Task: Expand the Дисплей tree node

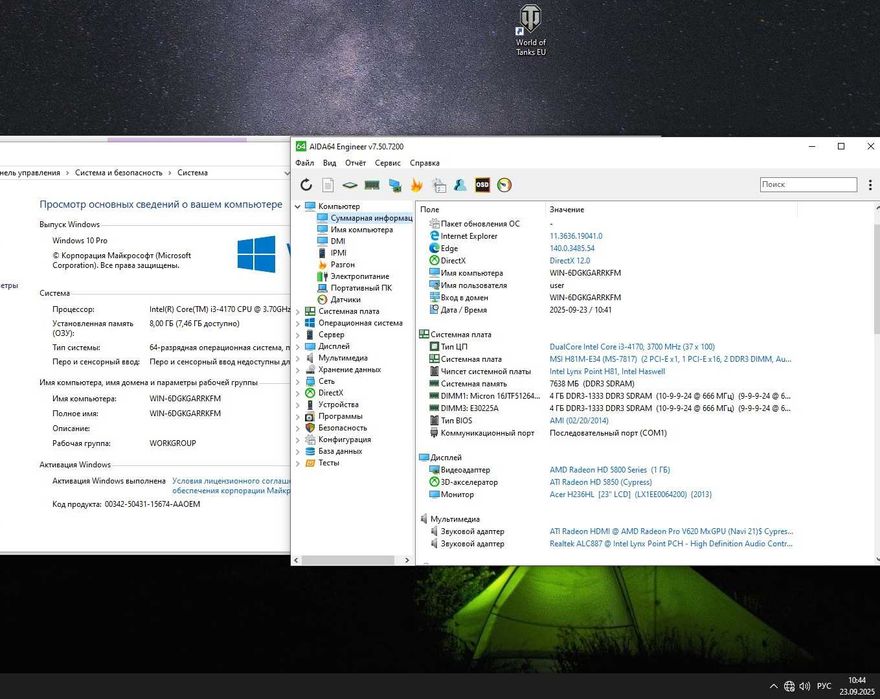Action: coord(298,346)
